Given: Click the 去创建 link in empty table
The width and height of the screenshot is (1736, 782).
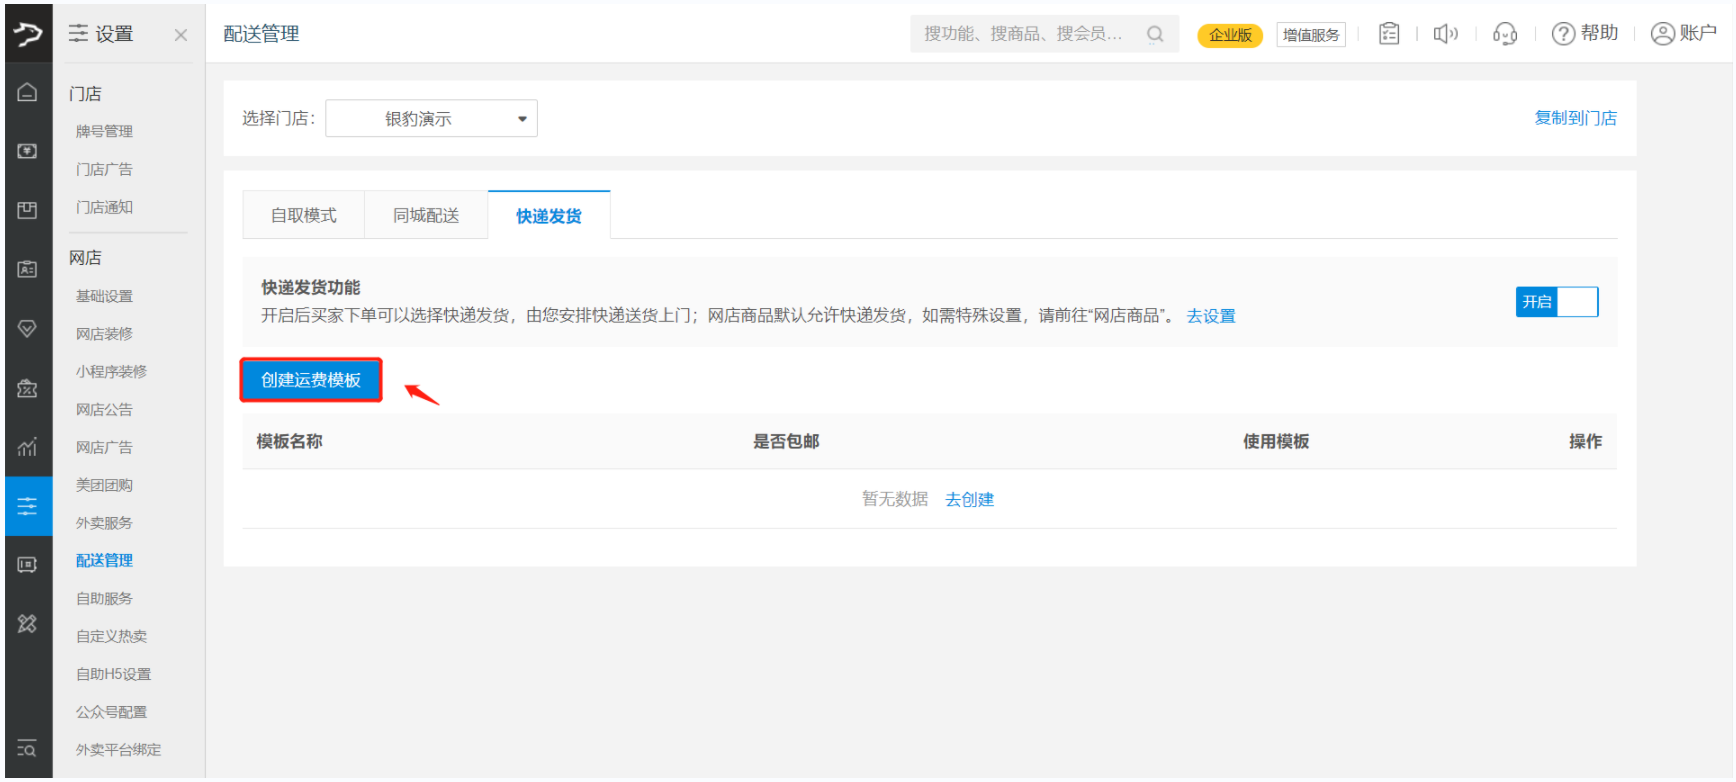Looking at the screenshot, I should pyautogui.click(x=969, y=500).
